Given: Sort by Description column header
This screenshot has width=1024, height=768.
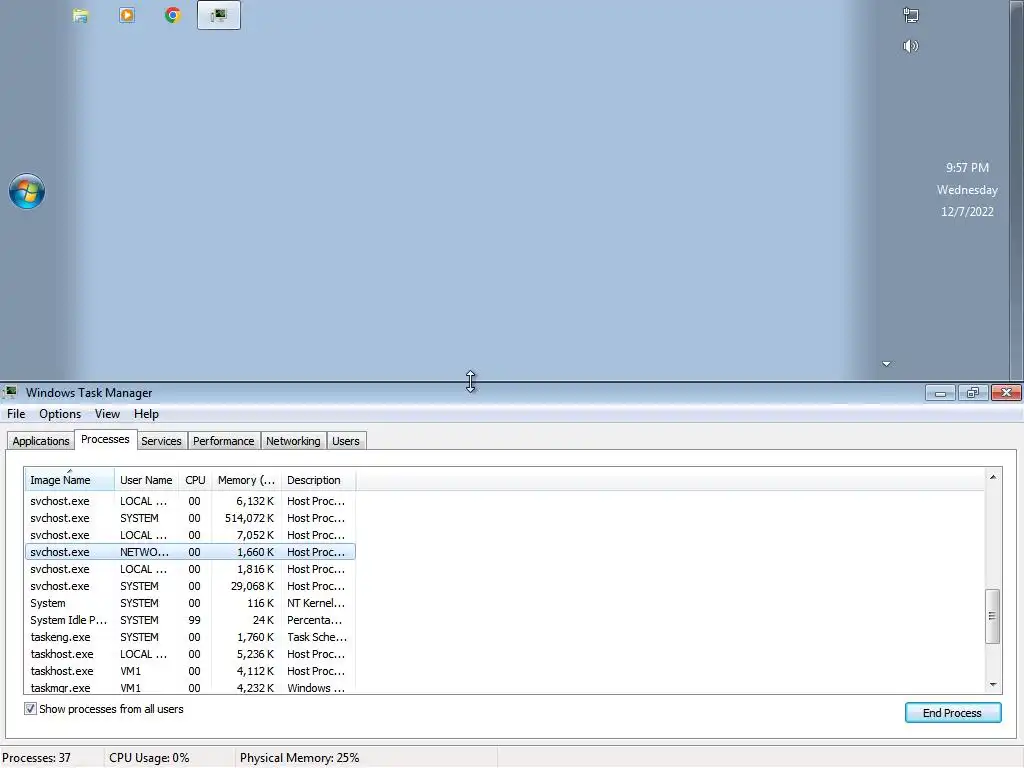Looking at the screenshot, I should click(318, 480).
